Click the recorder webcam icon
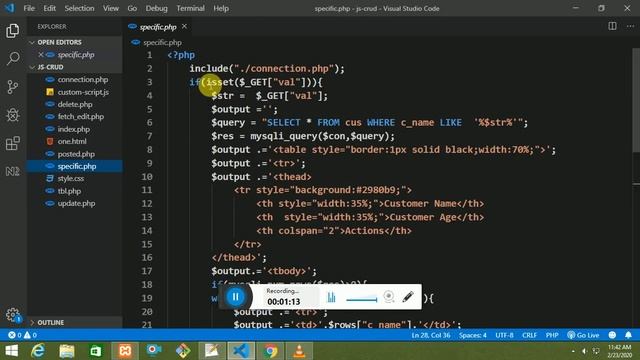The image size is (640, 360). 389,297
